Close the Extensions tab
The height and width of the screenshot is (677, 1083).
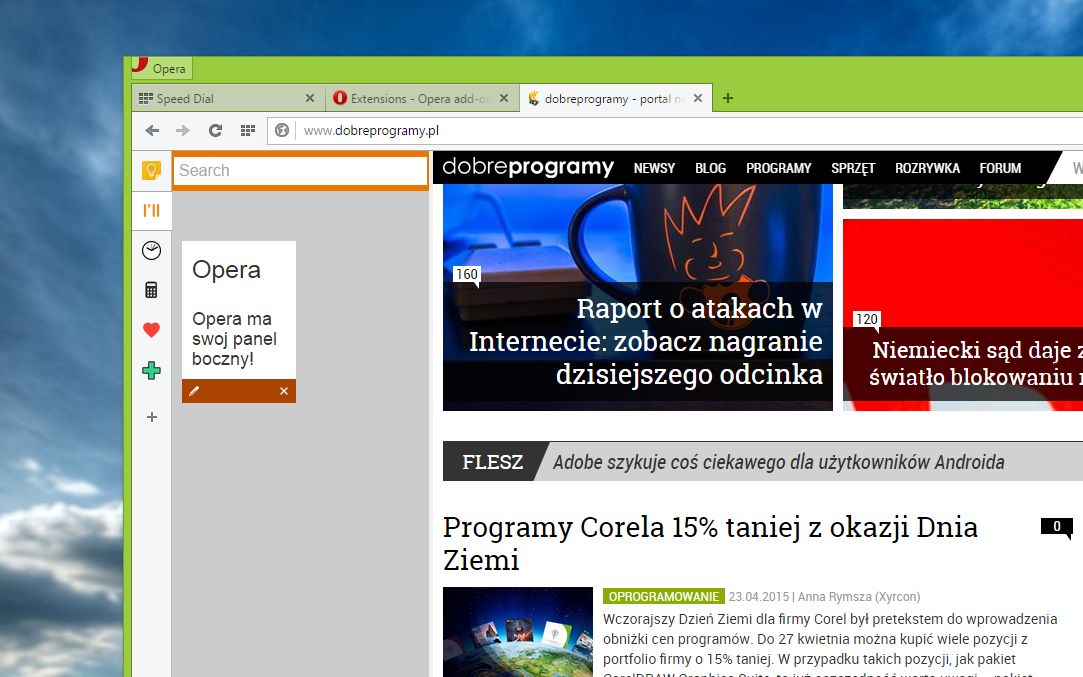pos(504,98)
